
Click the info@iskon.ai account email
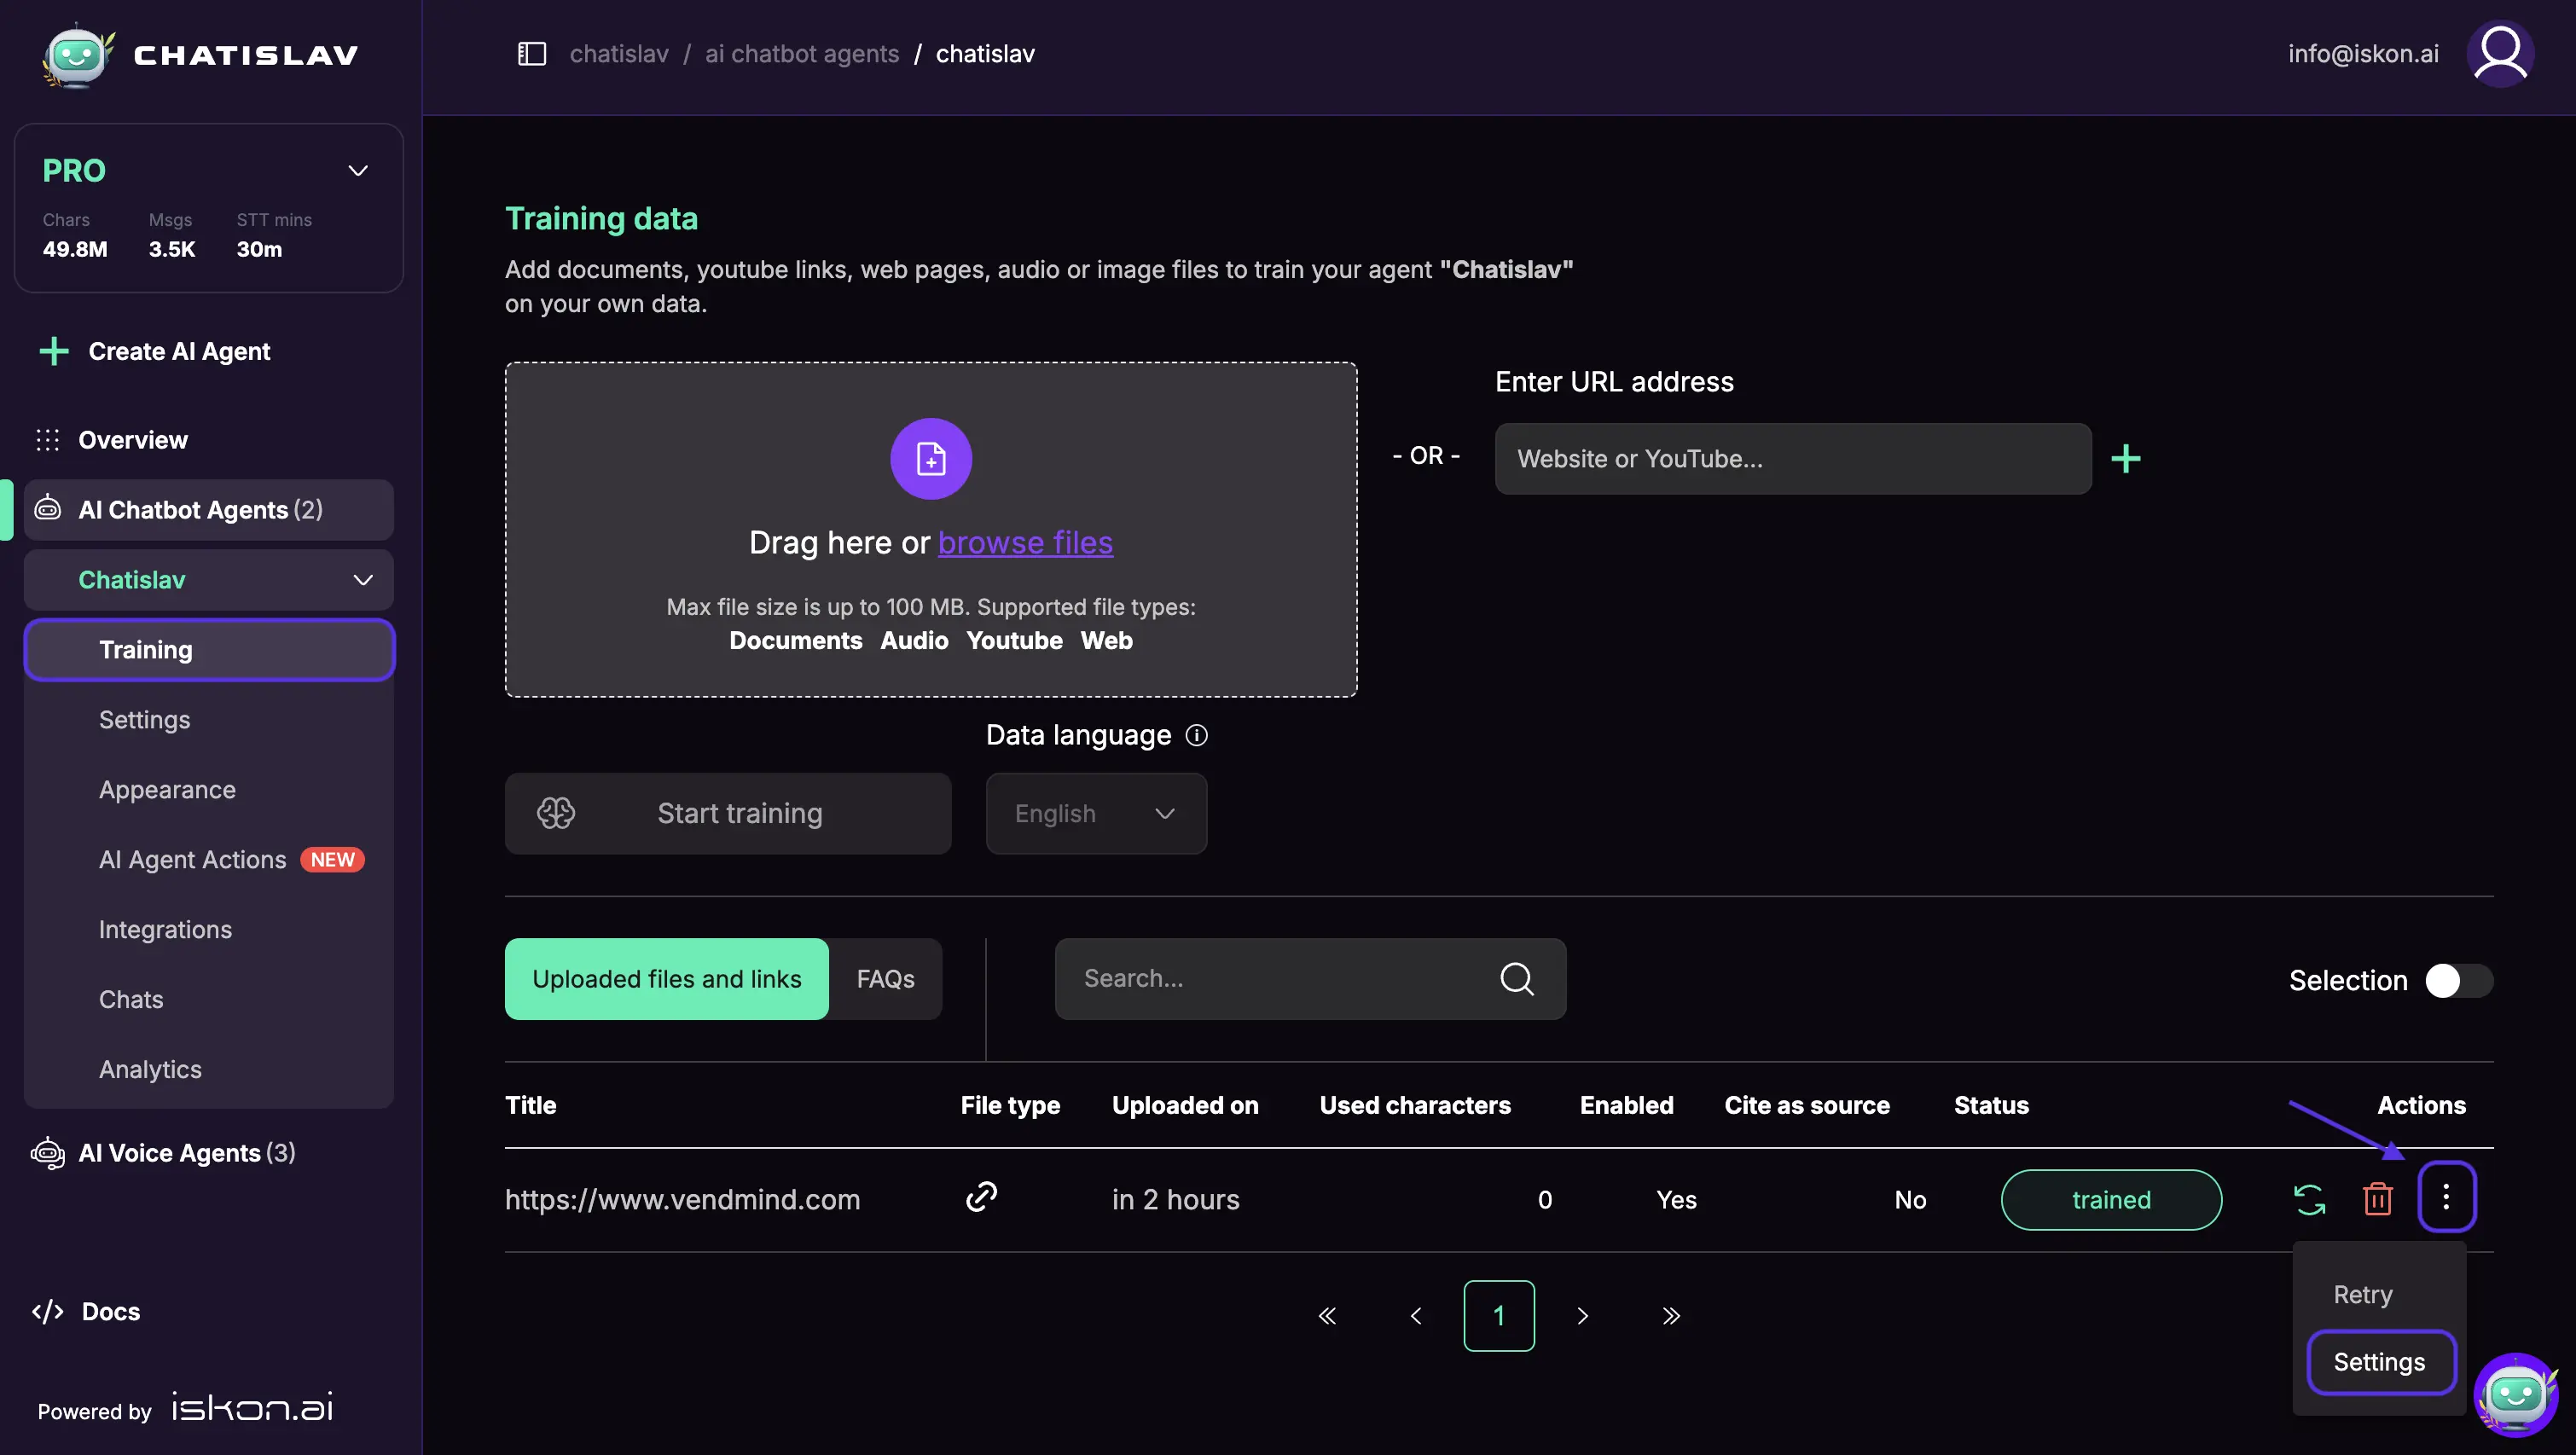2363,54
